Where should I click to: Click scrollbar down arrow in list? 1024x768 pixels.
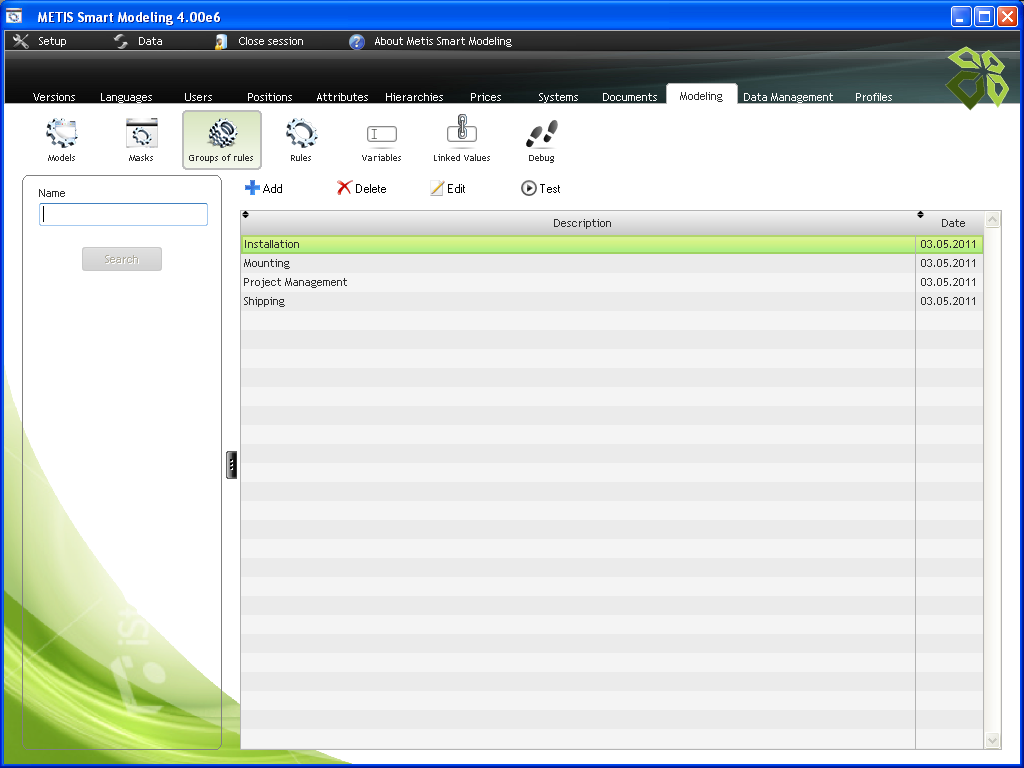coord(992,740)
